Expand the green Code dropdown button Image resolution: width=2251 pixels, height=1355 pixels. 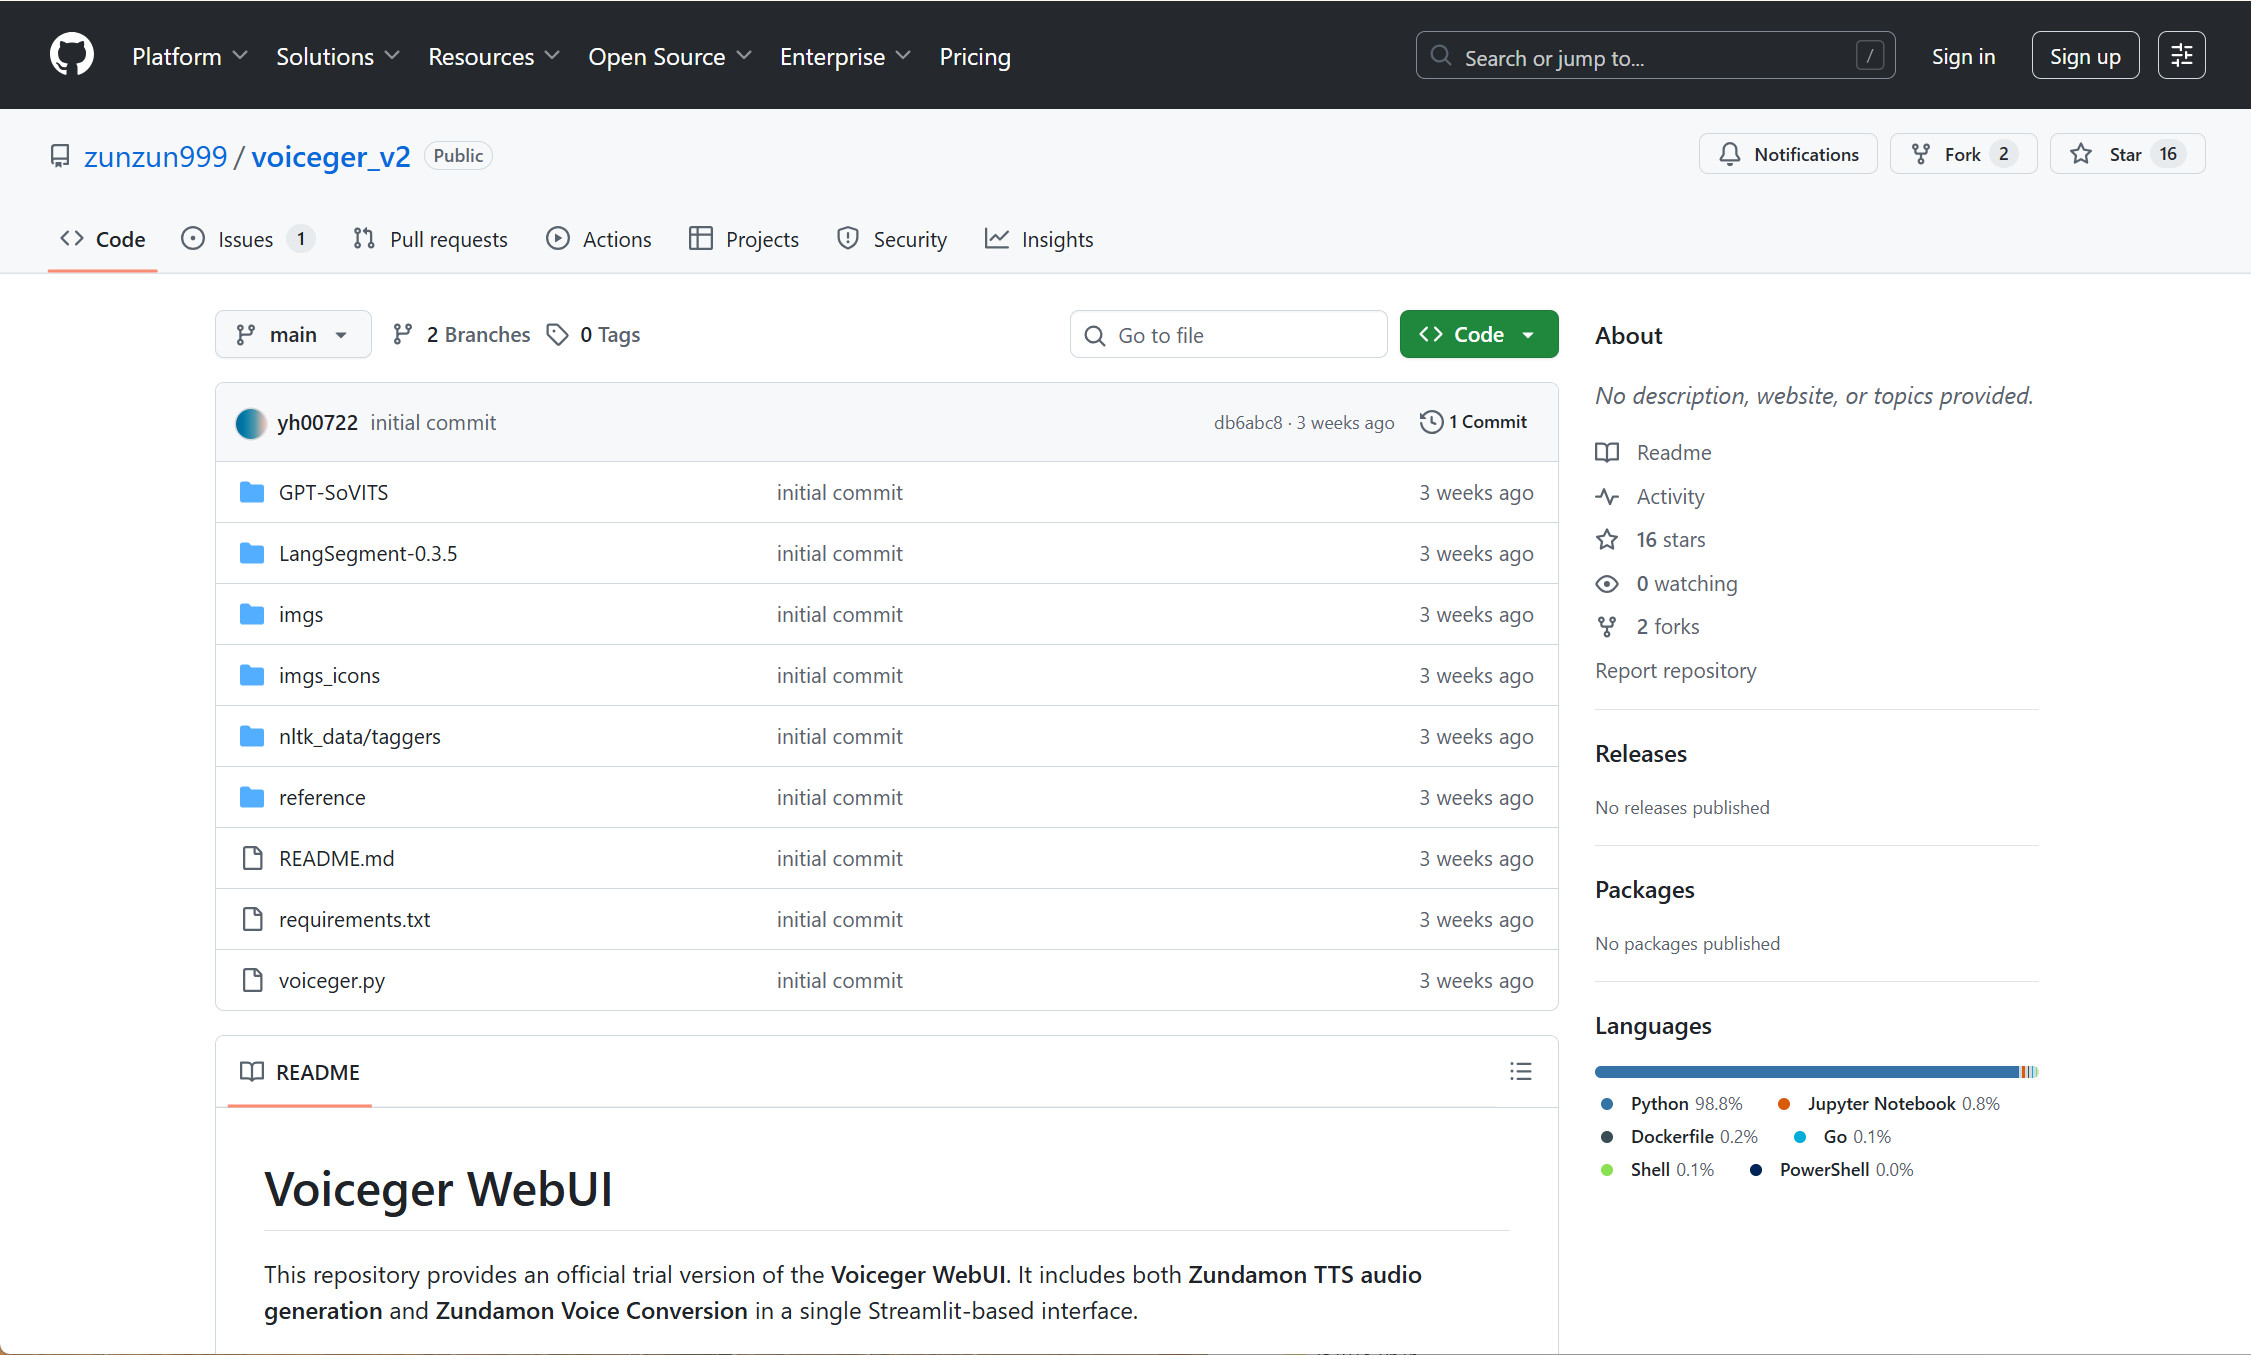click(1478, 335)
